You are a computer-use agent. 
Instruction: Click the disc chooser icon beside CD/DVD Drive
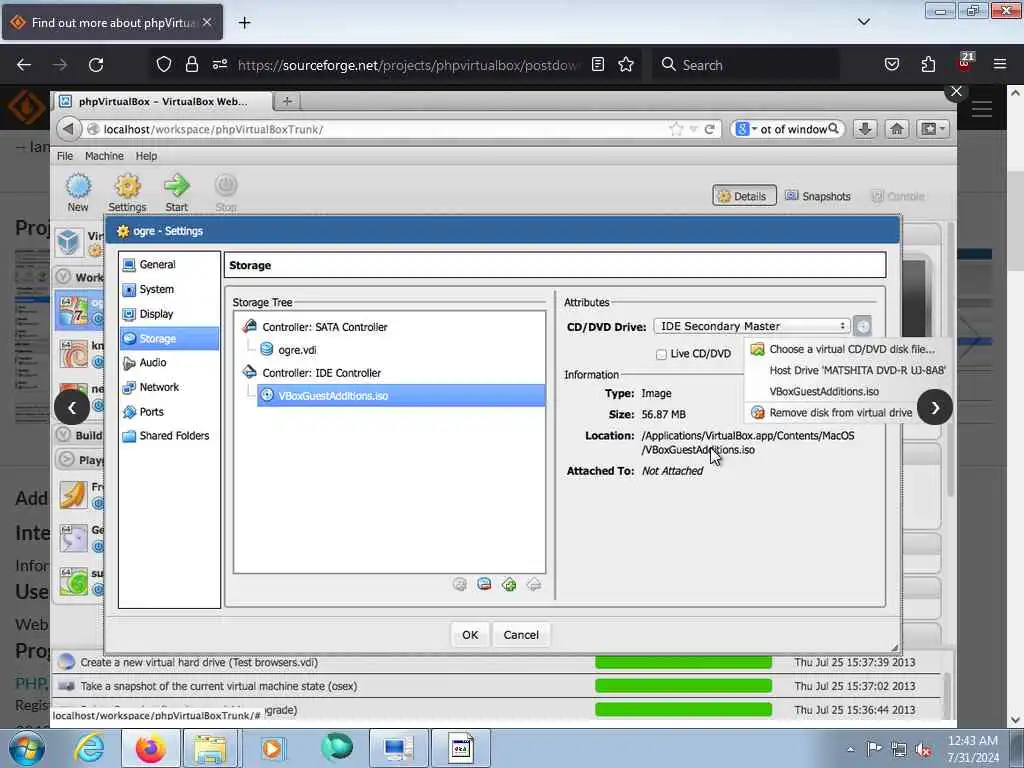point(863,326)
